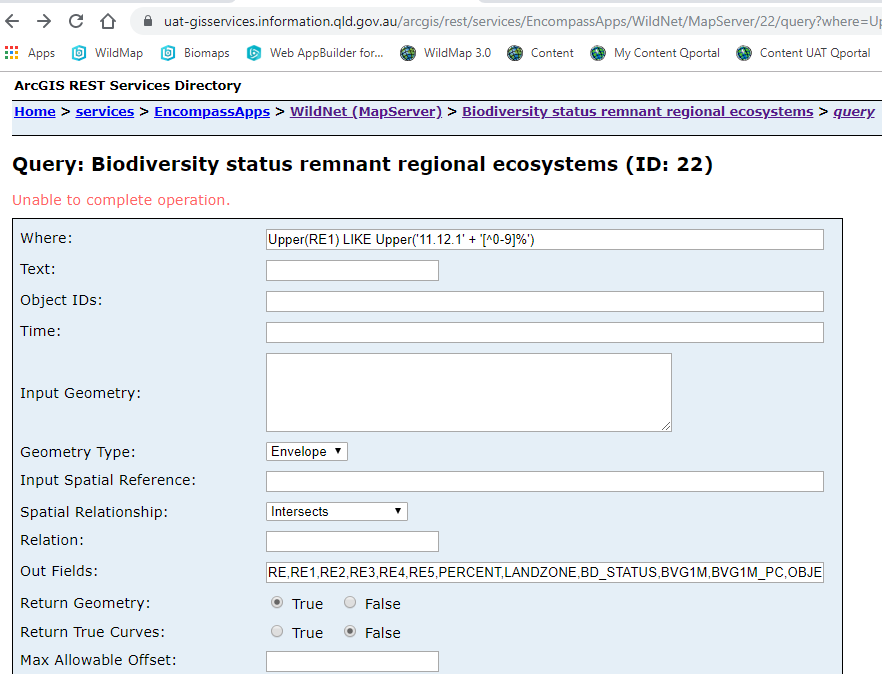
Task: Click the browser Forward arrow
Action: click(x=43, y=21)
